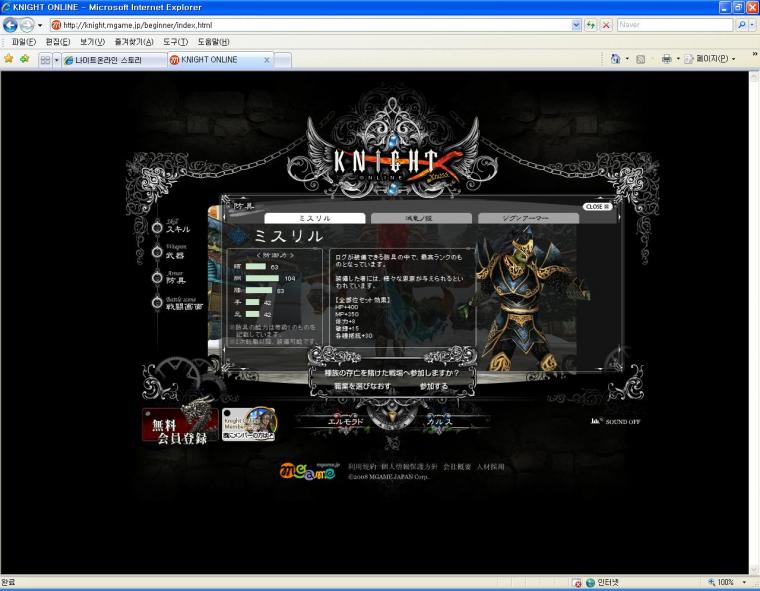The height and width of the screenshot is (591, 760).
Task: Click the Favorites Center star icon
Action: pos(9,59)
